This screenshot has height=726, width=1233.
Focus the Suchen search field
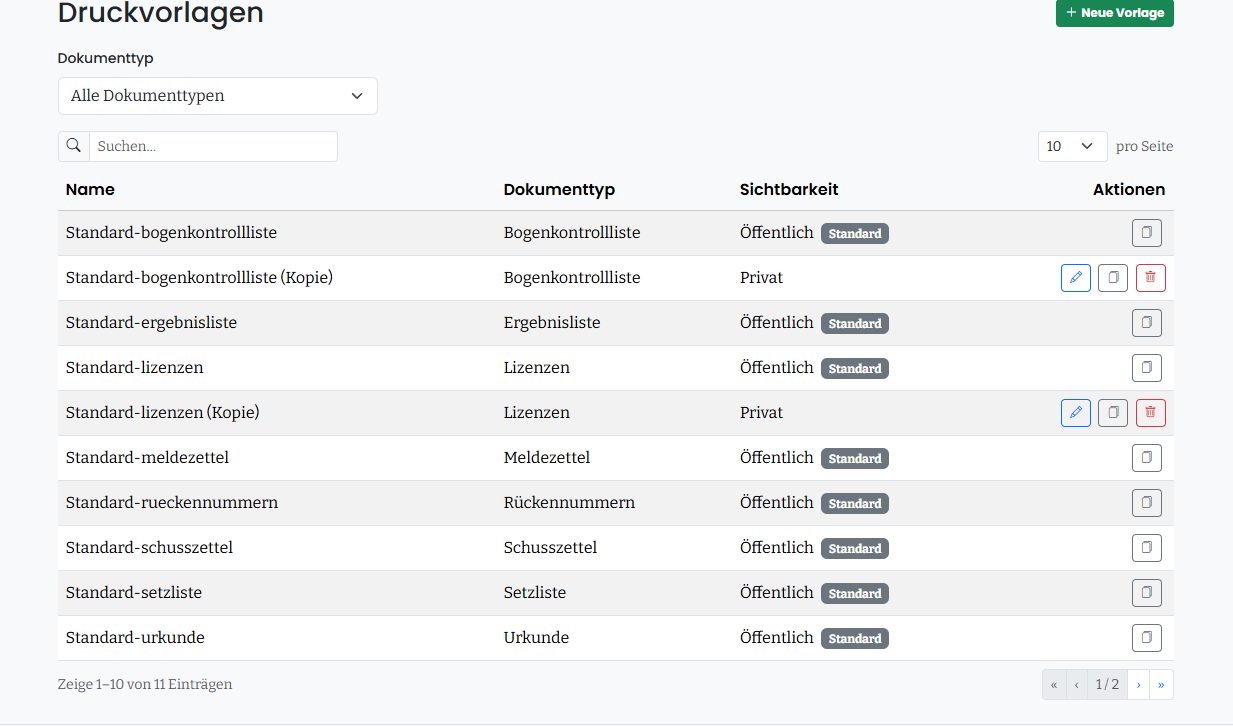pos(213,146)
